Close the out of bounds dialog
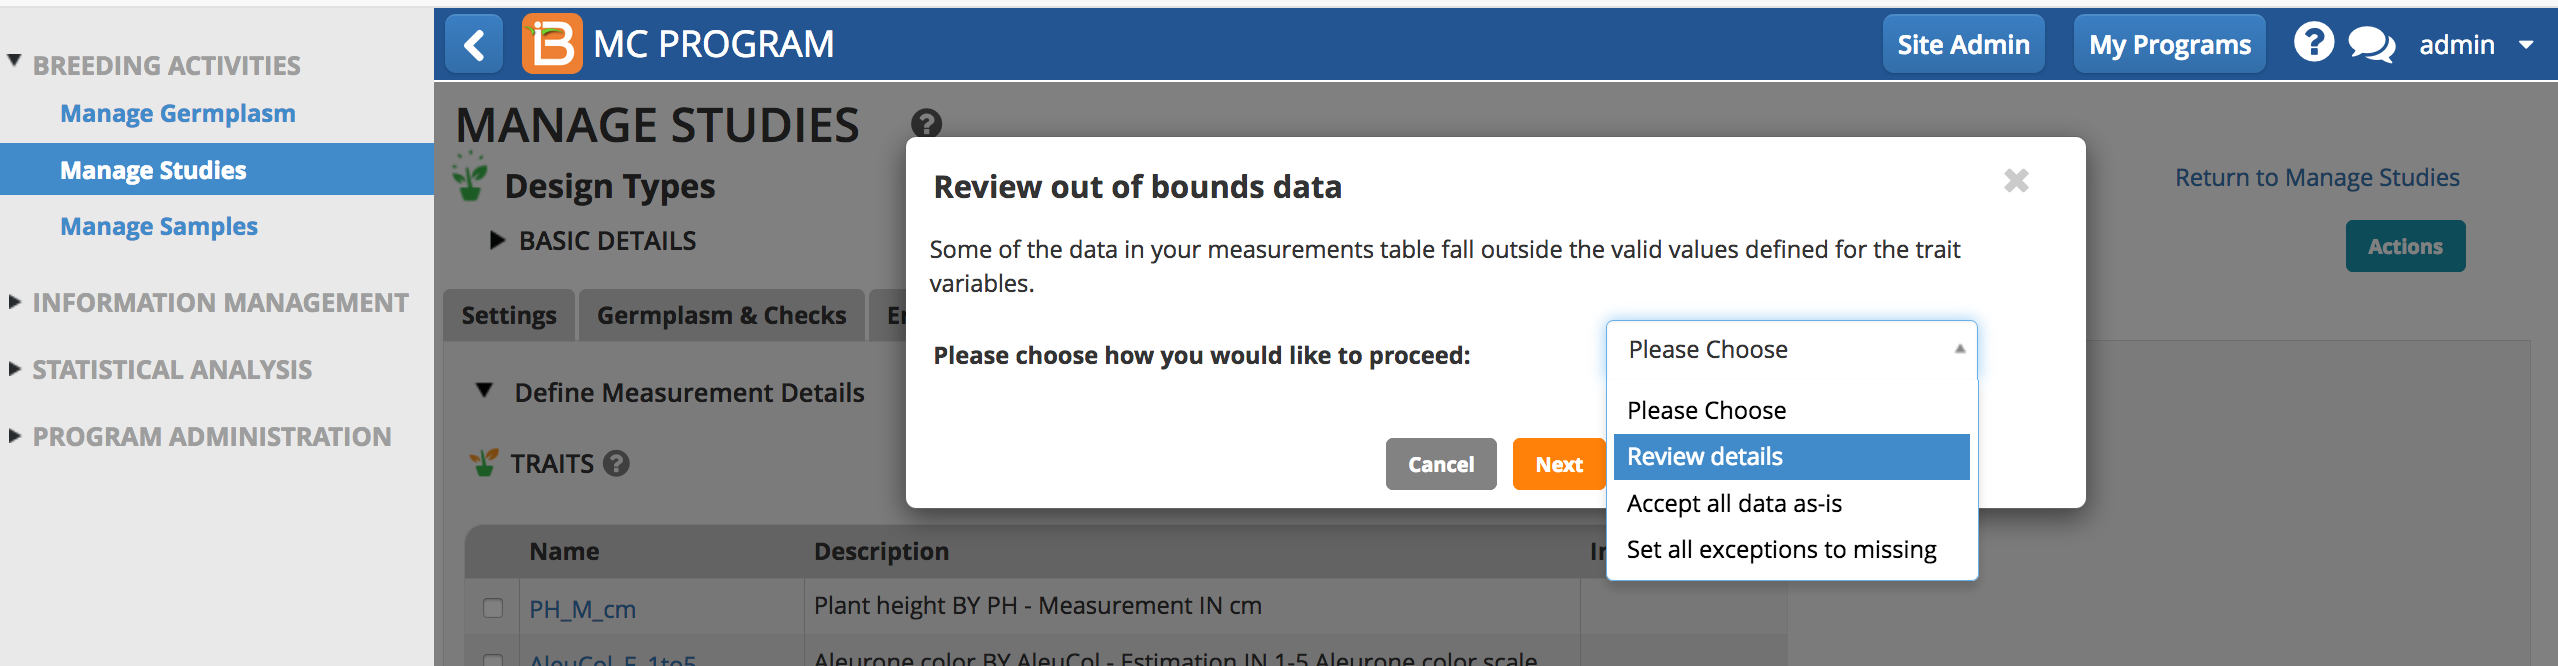The width and height of the screenshot is (2558, 666). tap(2016, 181)
